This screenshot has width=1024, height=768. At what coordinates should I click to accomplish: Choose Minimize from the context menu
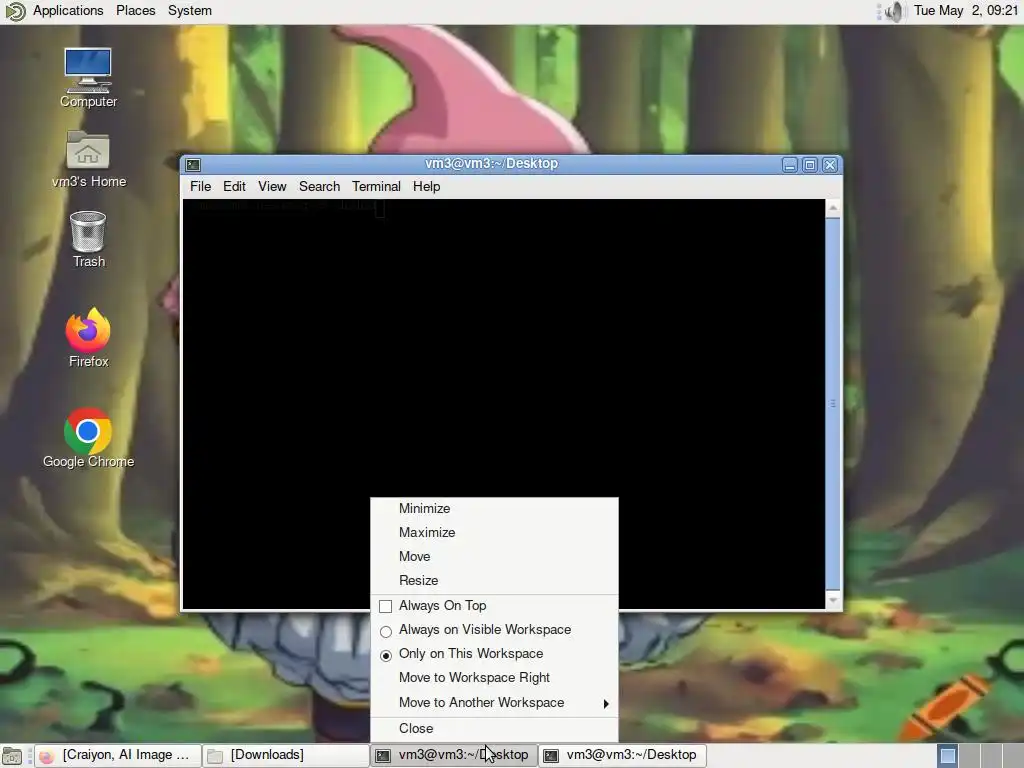tap(494, 508)
